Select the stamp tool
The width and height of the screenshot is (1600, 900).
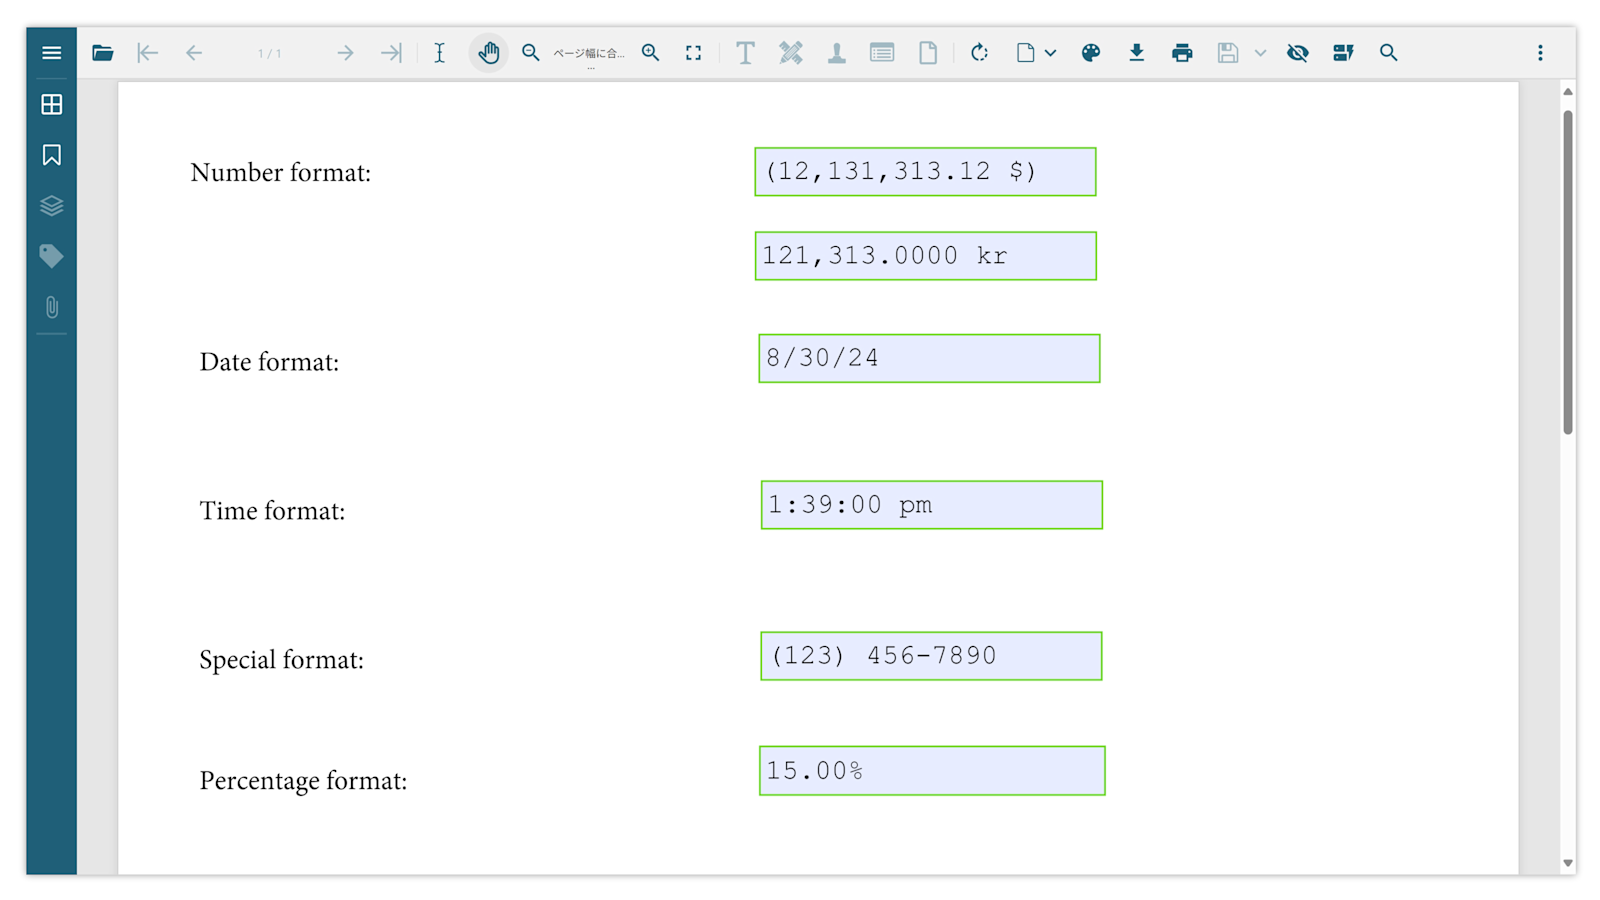click(x=837, y=53)
